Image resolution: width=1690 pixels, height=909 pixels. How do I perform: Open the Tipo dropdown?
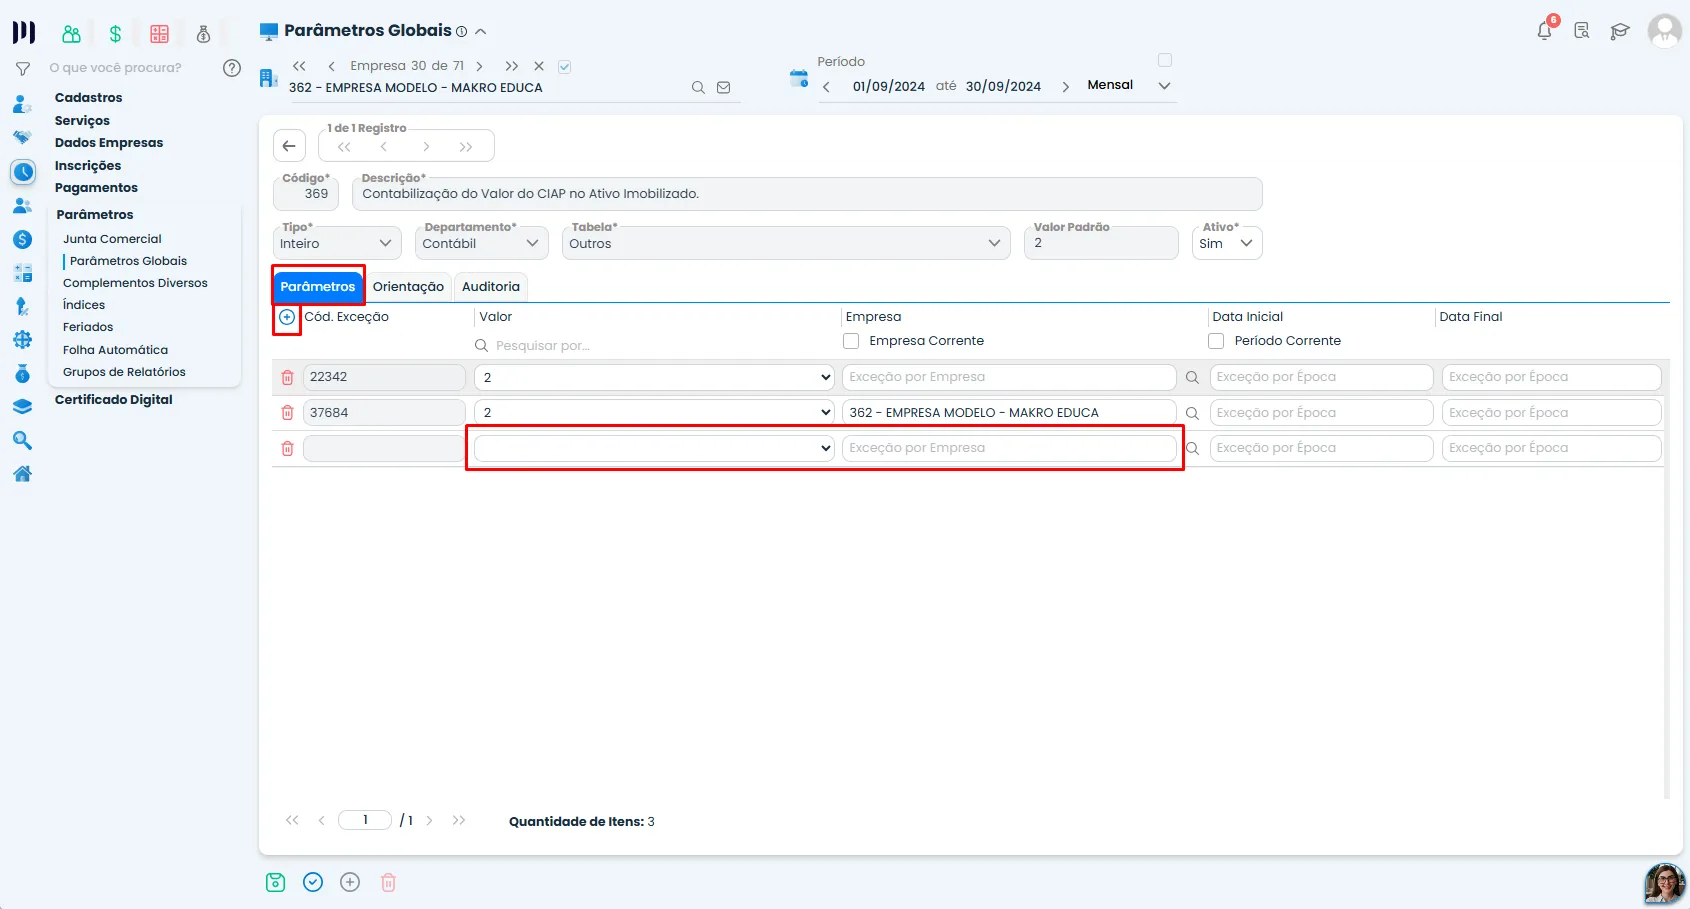(x=337, y=243)
